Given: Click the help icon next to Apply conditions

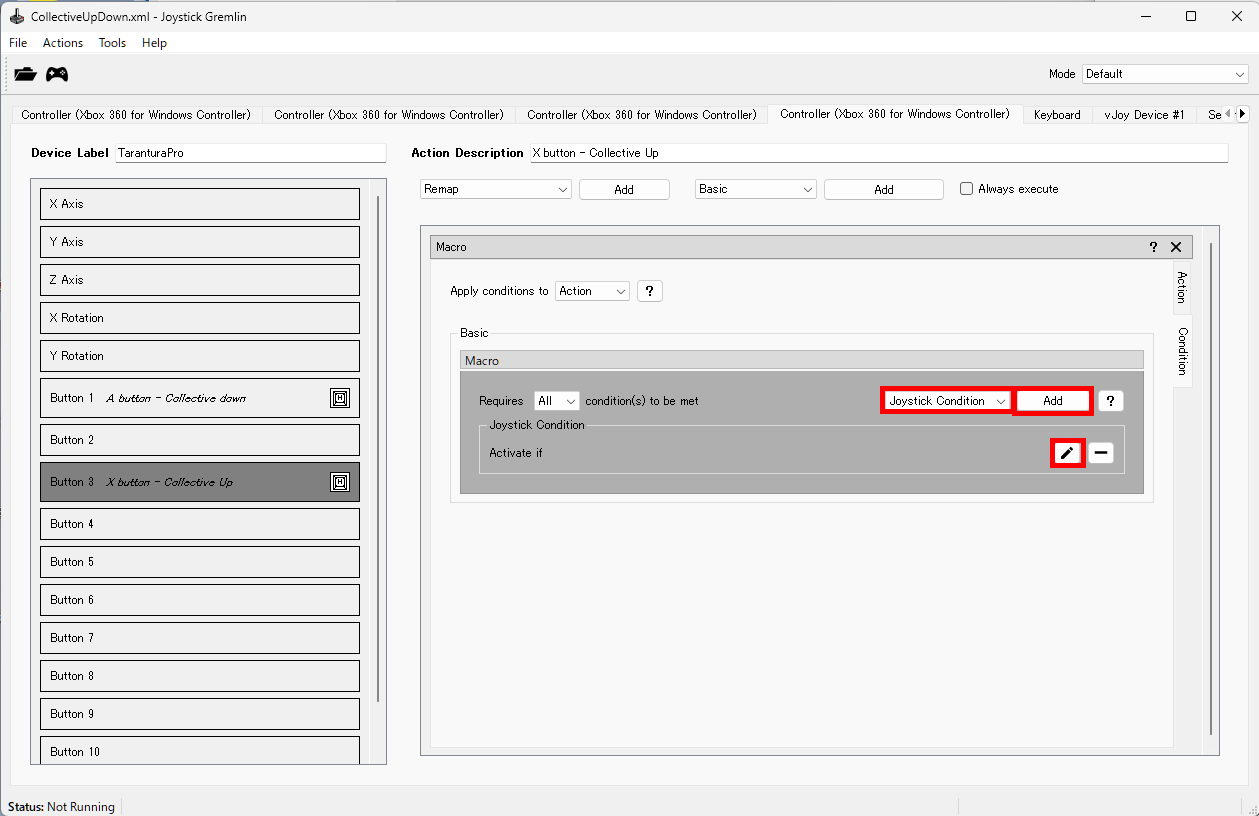Looking at the screenshot, I should tap(649, 291).
